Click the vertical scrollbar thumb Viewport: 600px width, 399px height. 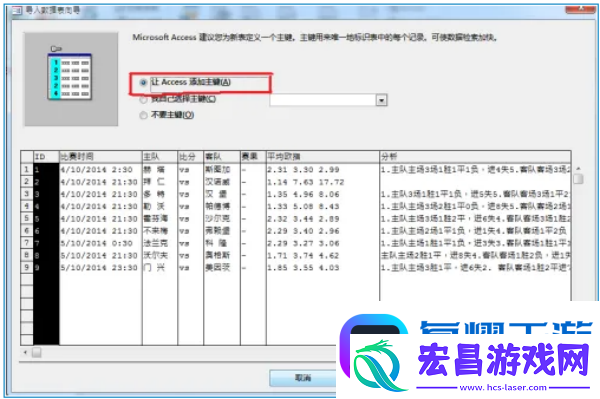pyautogui.click(x=578, y=179)
